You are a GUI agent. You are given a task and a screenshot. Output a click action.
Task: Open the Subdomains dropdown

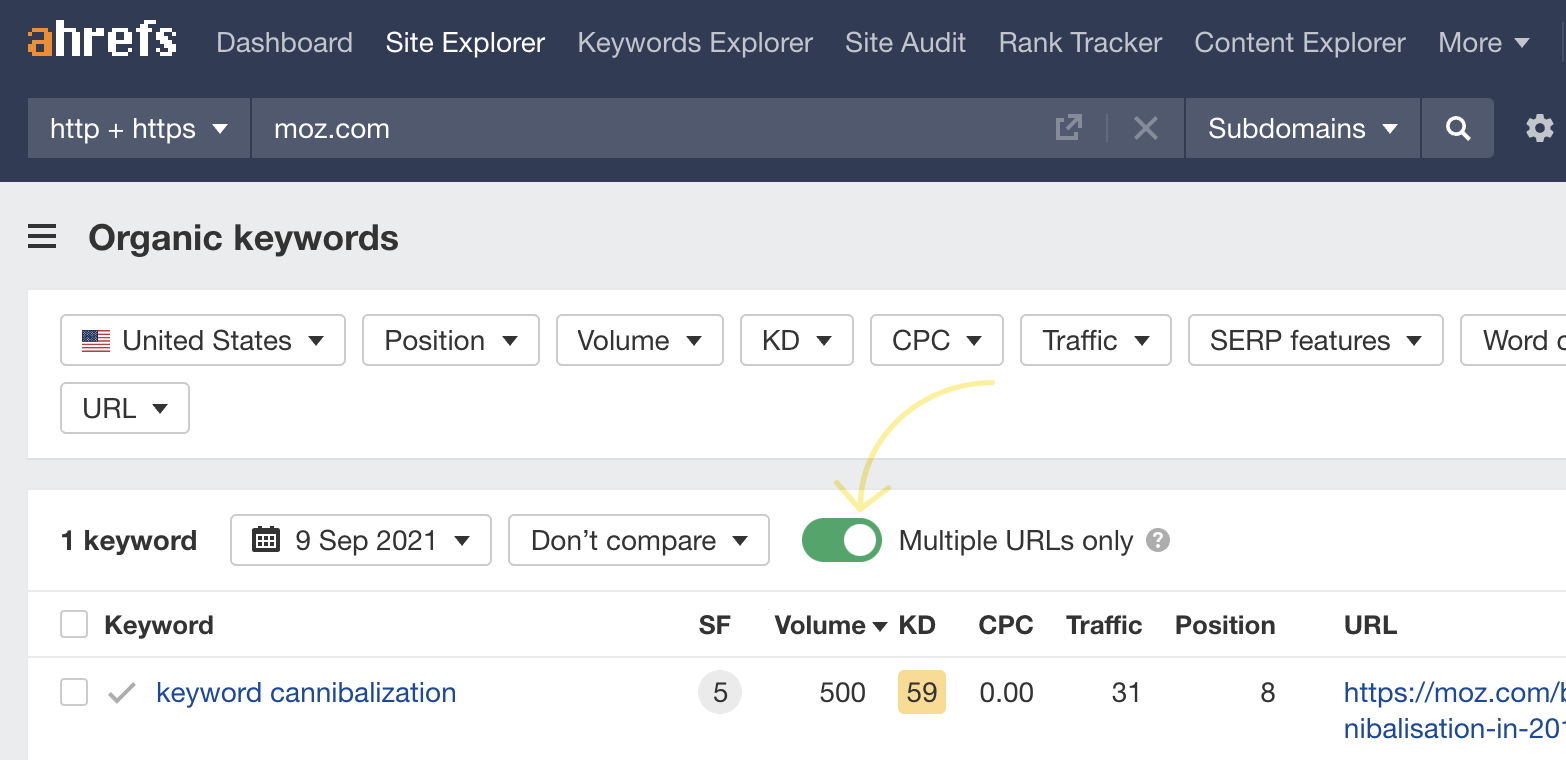pyautogui.click(x=1300, y=128)
